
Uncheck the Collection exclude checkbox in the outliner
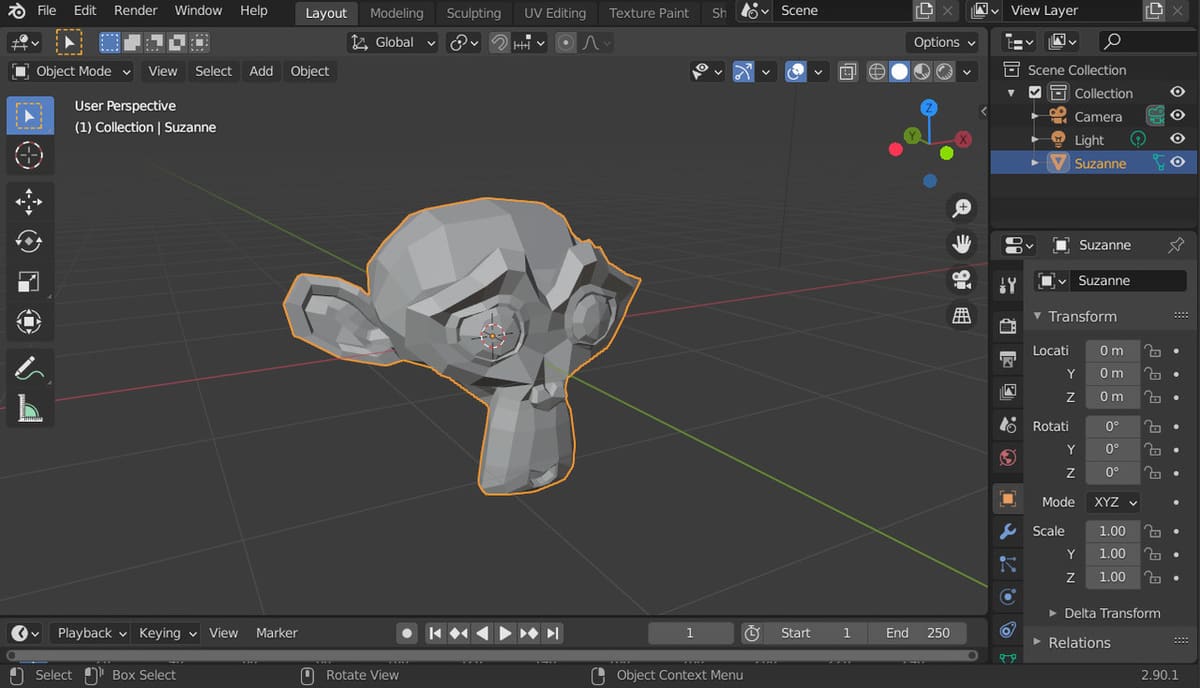coord(1035,93)
